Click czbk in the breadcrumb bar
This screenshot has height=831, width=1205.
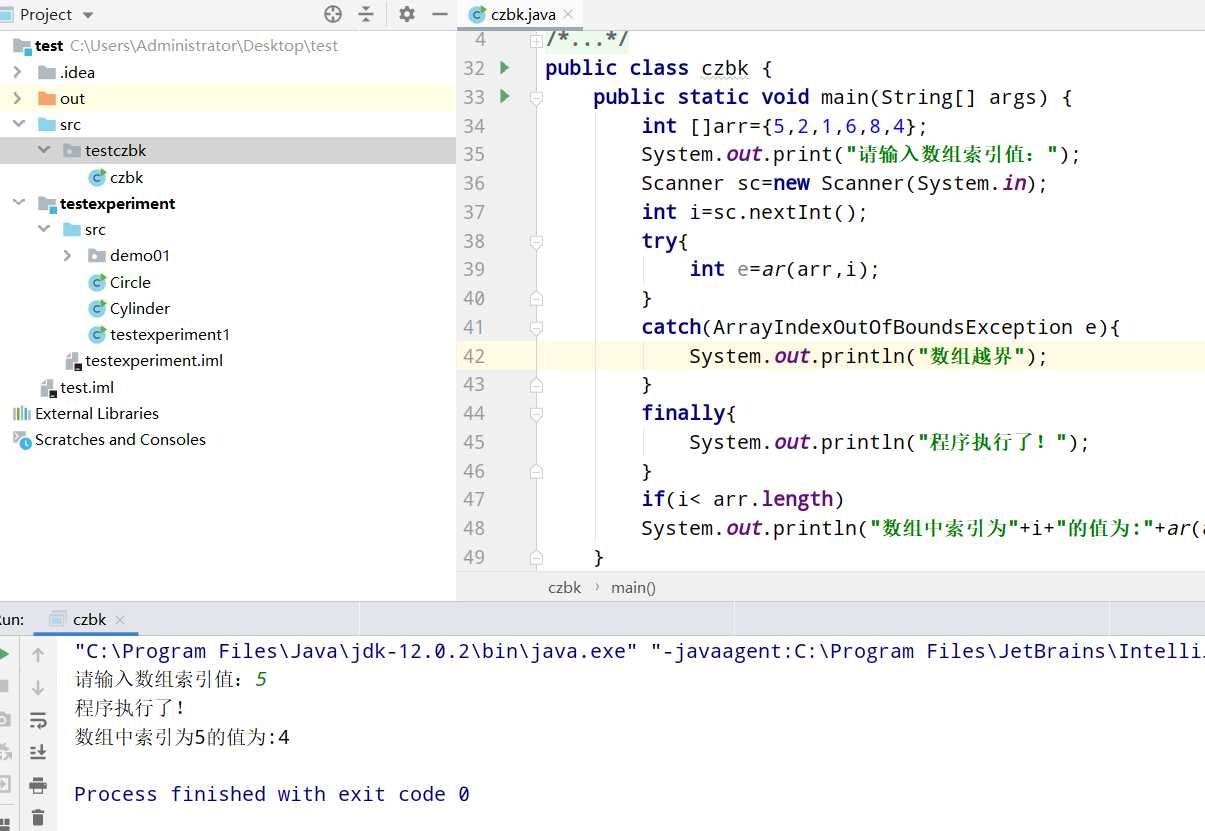pos(564,587)
